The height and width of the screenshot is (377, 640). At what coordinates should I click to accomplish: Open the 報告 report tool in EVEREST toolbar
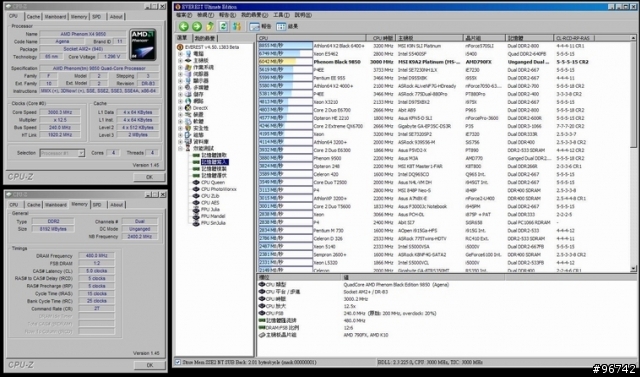coord(260,27)
